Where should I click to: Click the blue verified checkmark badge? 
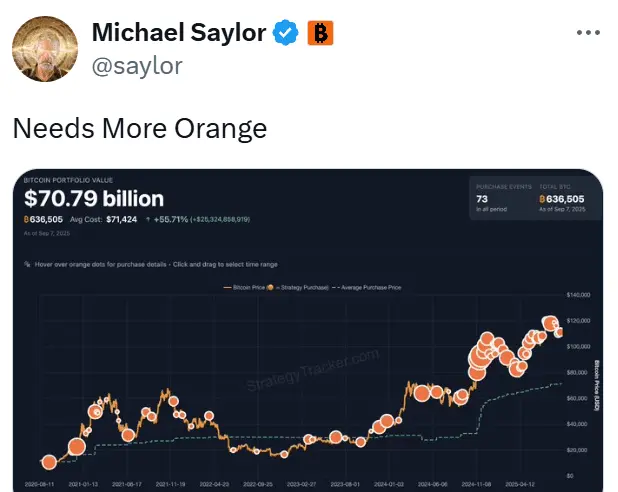286,33
